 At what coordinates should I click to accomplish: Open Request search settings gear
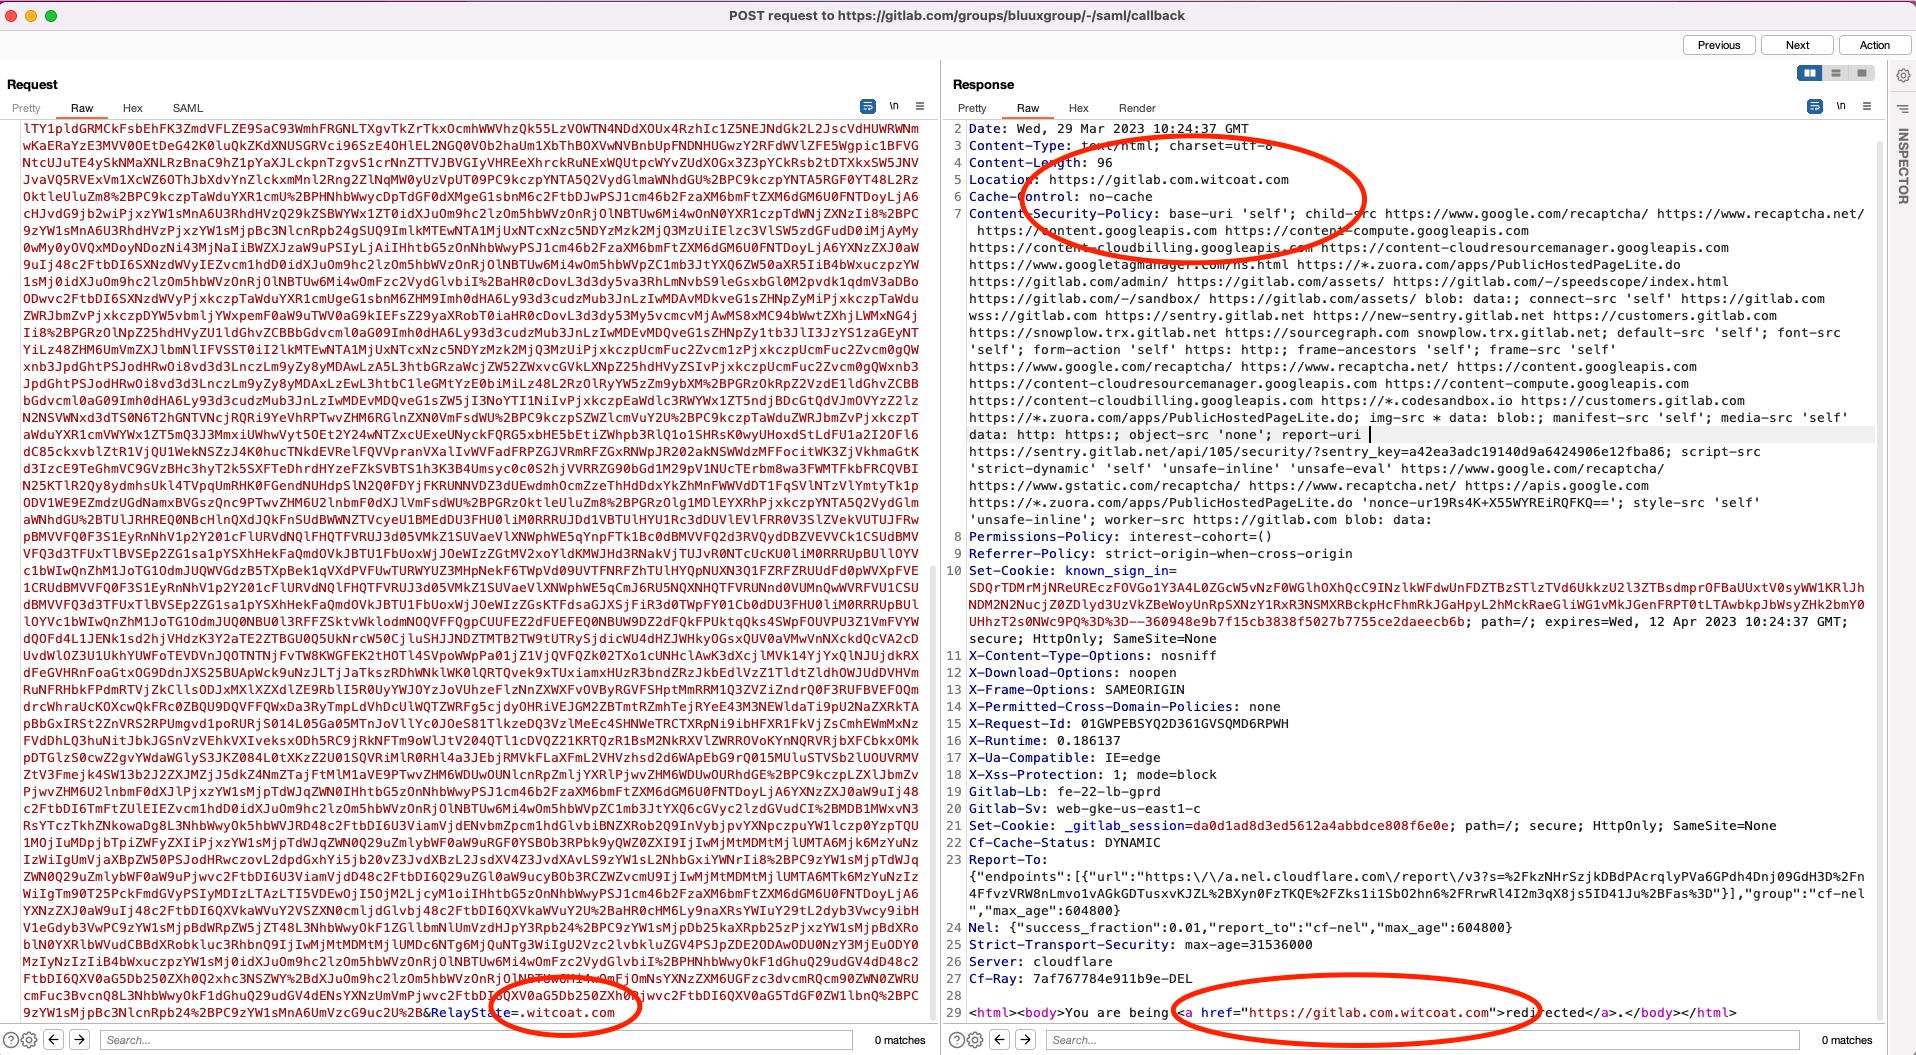click(29, 1040)
